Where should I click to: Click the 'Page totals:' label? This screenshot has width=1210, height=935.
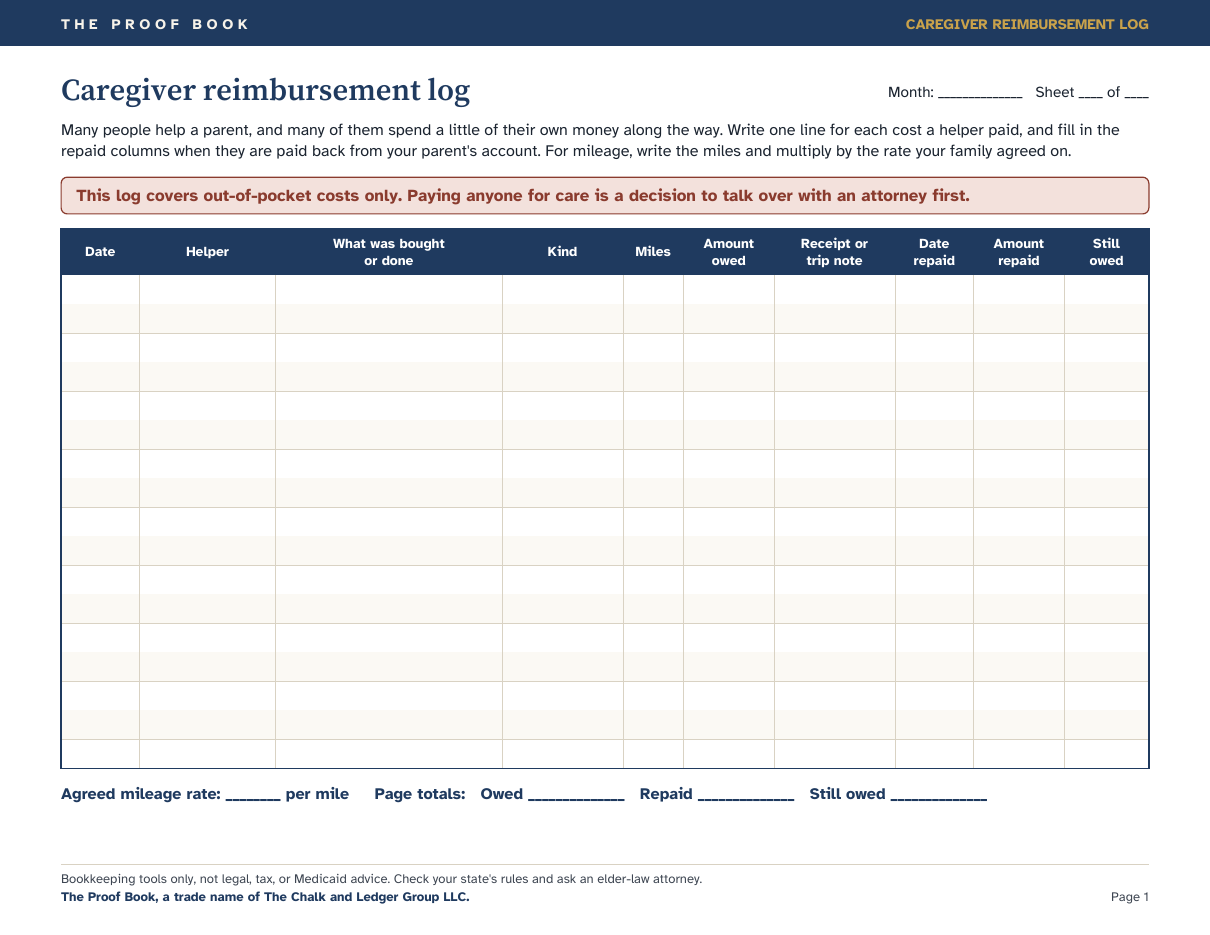point(420,794)
